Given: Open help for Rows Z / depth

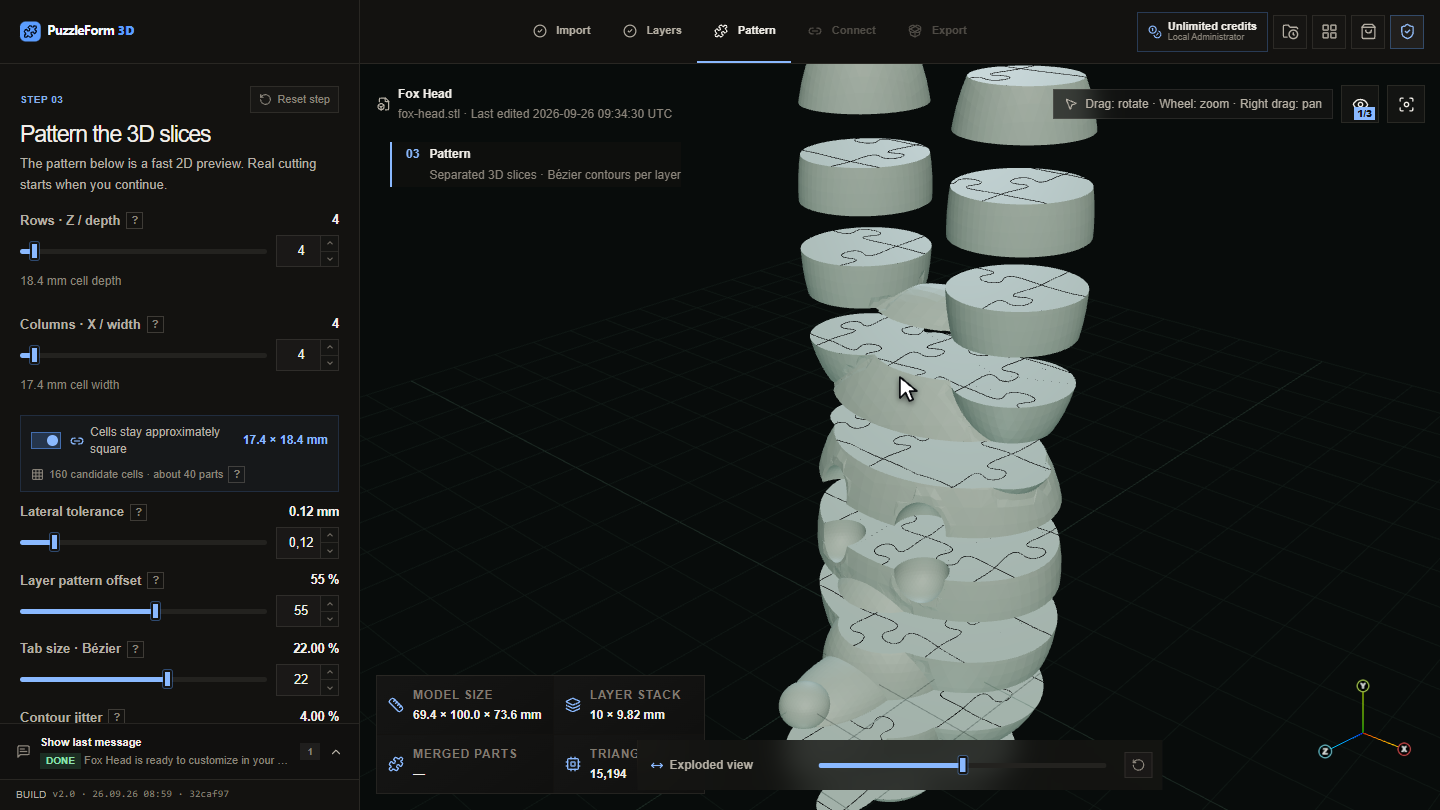Looking at the screenshot, I should click(x=135, y=221).
